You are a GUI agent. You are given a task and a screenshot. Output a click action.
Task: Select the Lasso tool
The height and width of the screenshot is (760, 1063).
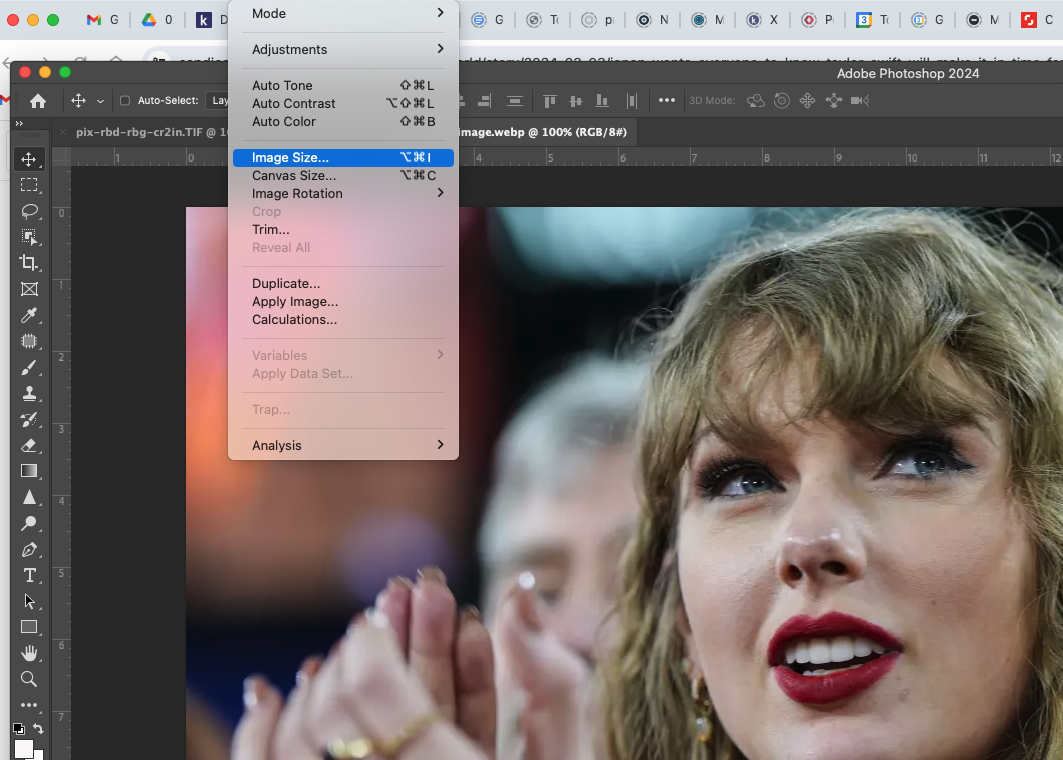coord(29,211)
